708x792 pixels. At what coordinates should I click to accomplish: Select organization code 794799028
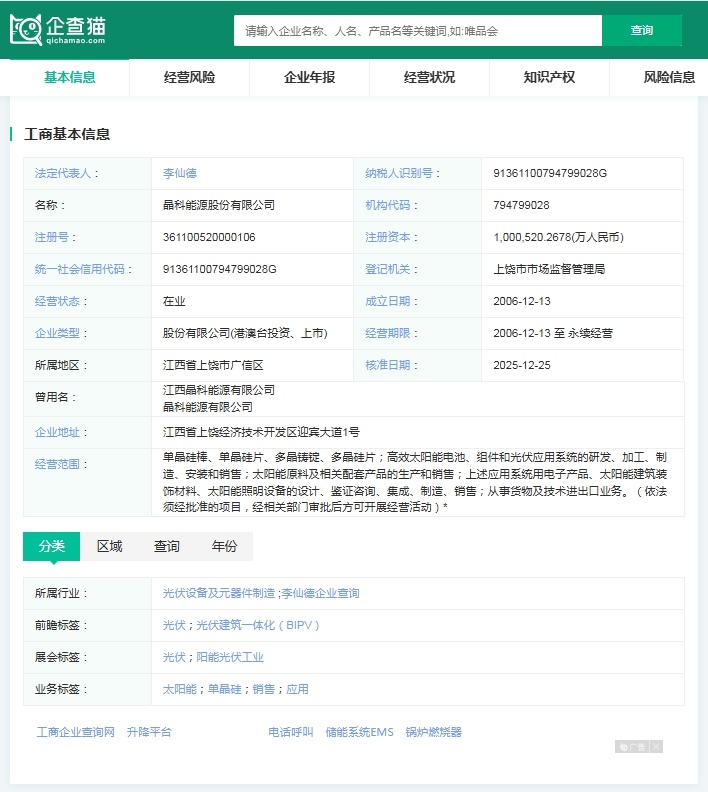click(x=521, y=205)
